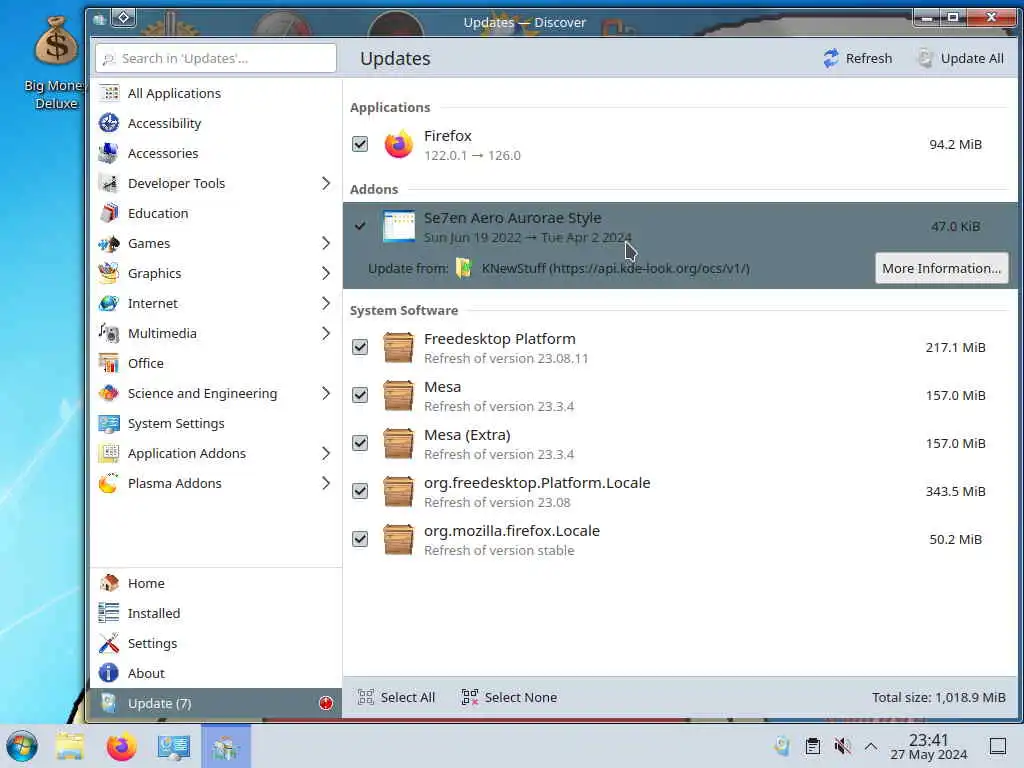1024x768 pixels.
Task: Expand the Games category arrow
Action: point(326,243)
